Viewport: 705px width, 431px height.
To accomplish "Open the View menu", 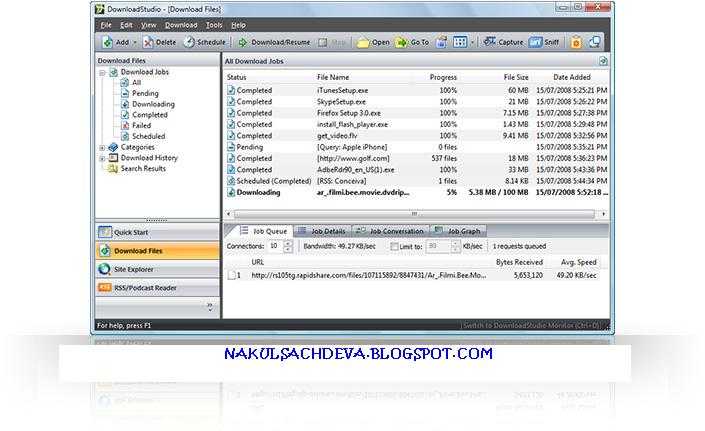I will (x=148, y=25).
